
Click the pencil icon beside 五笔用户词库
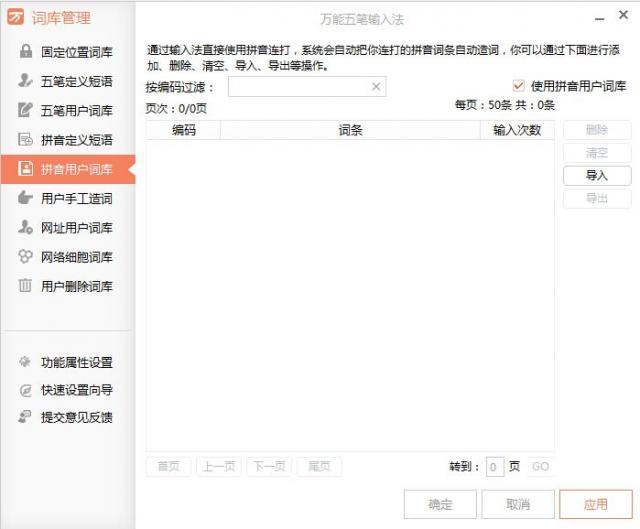pos(25,110)
